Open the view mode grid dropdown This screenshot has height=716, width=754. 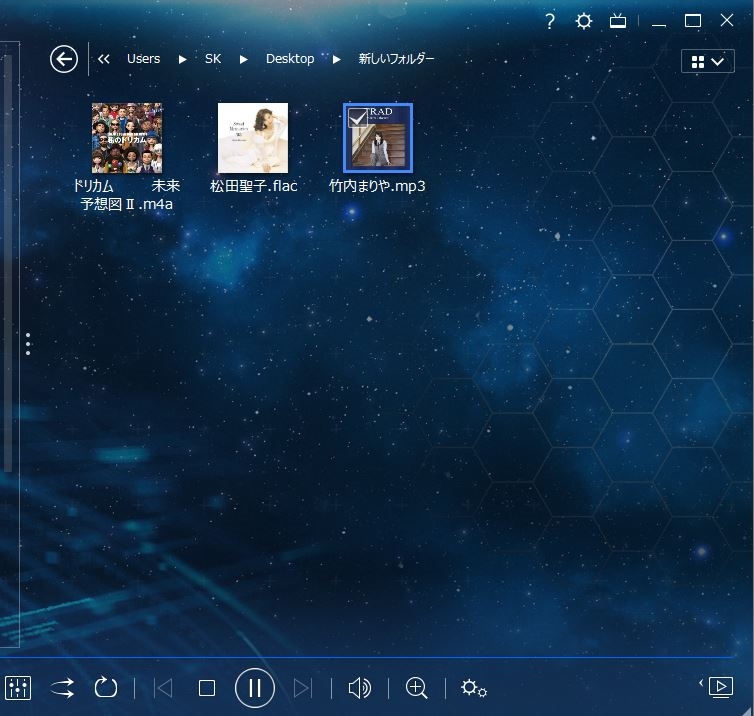tap(707, 61)
